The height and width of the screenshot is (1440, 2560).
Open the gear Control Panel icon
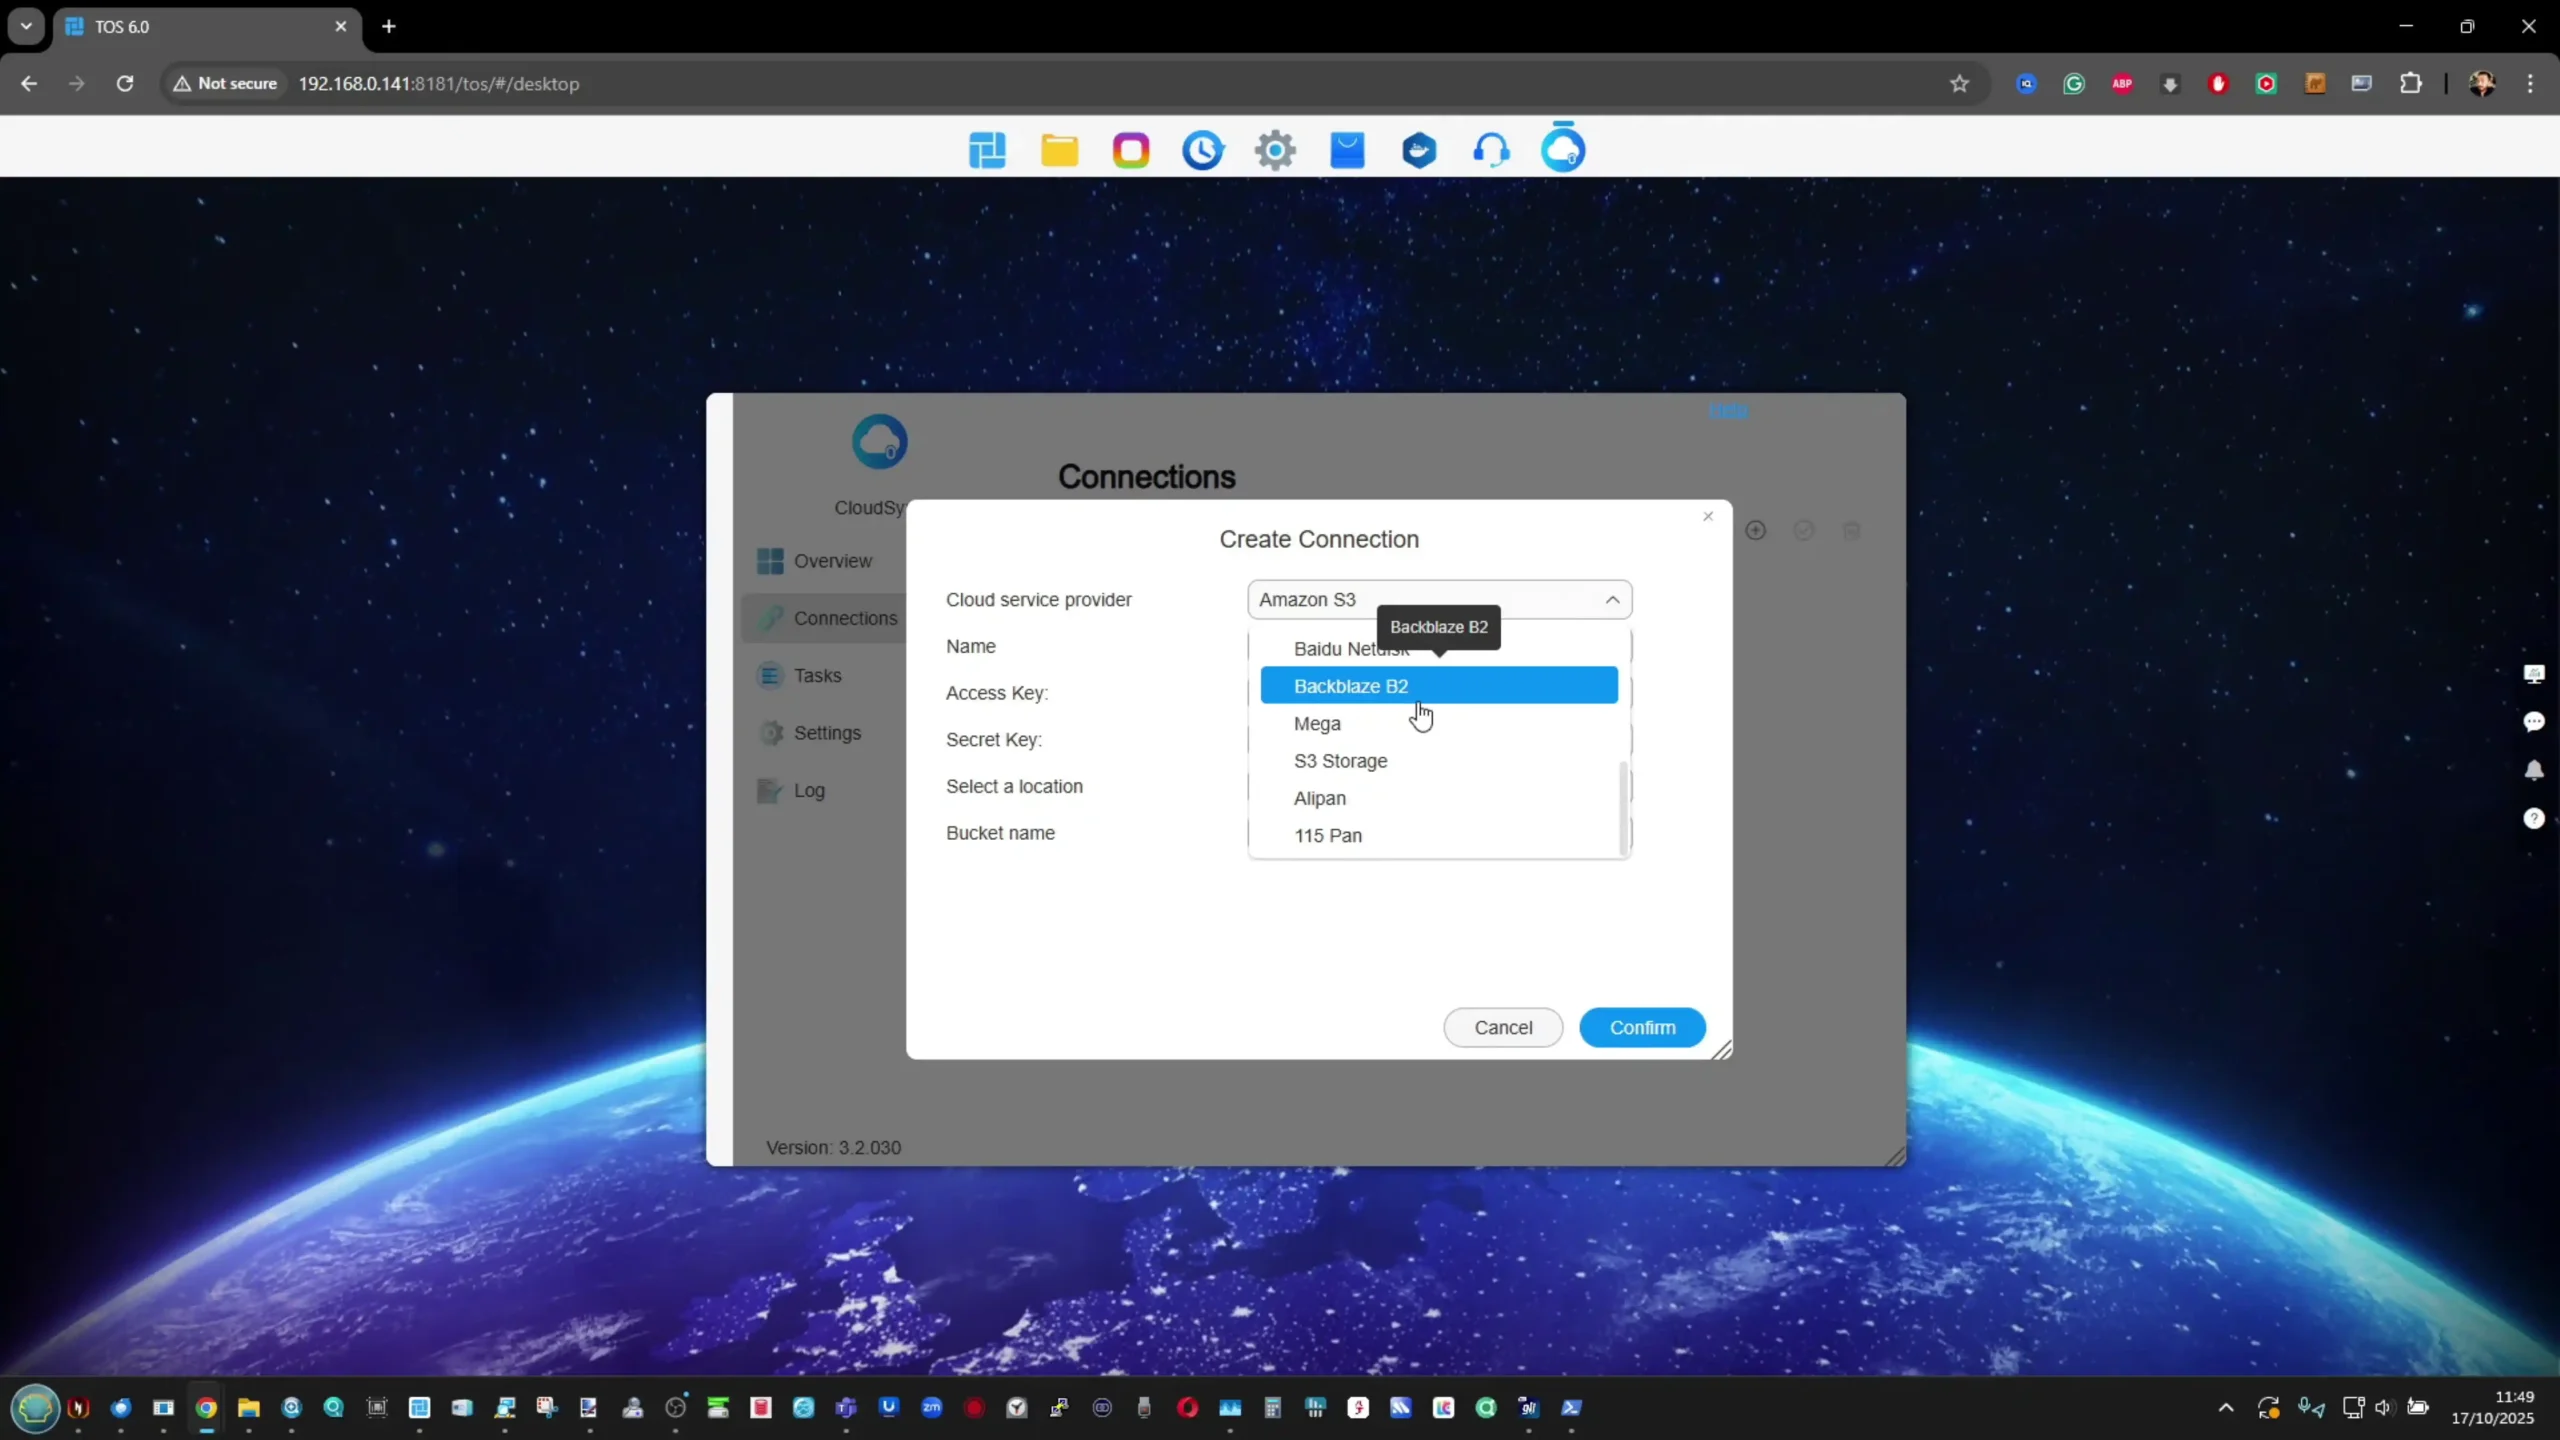coord(1275,150)
